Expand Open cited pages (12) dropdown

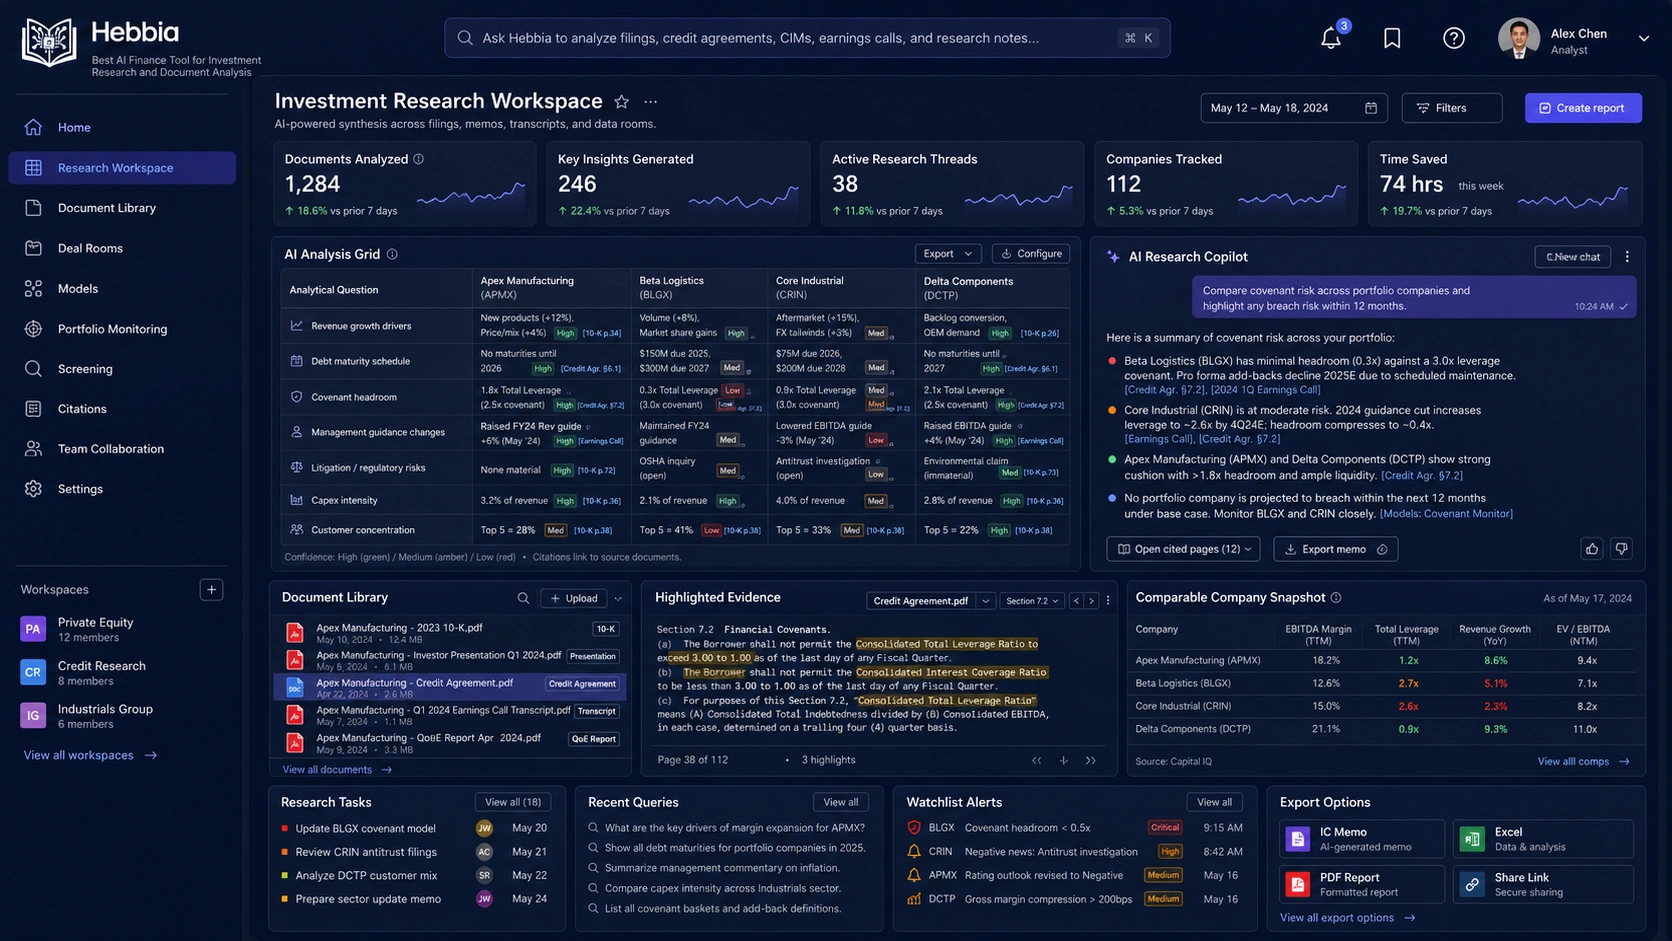pyautogui.click(x=1183, y=549)
